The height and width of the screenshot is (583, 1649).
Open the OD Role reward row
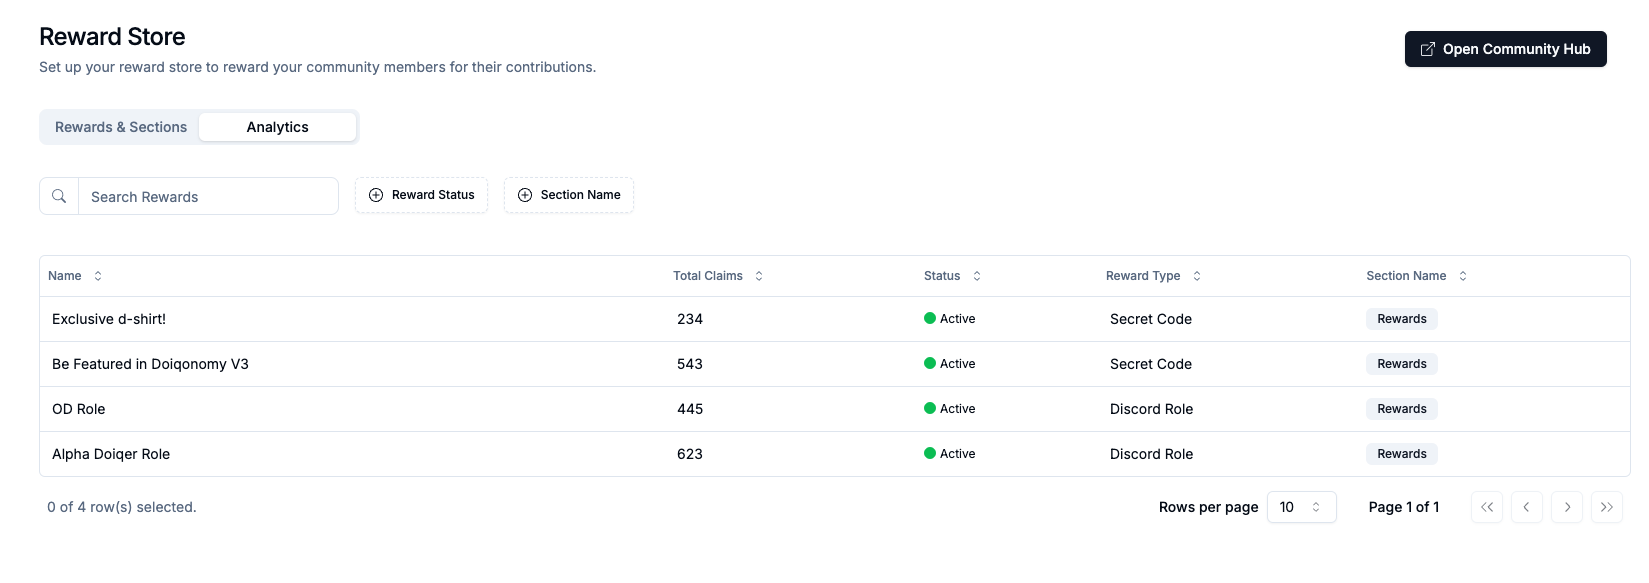(x=79, y=409)
